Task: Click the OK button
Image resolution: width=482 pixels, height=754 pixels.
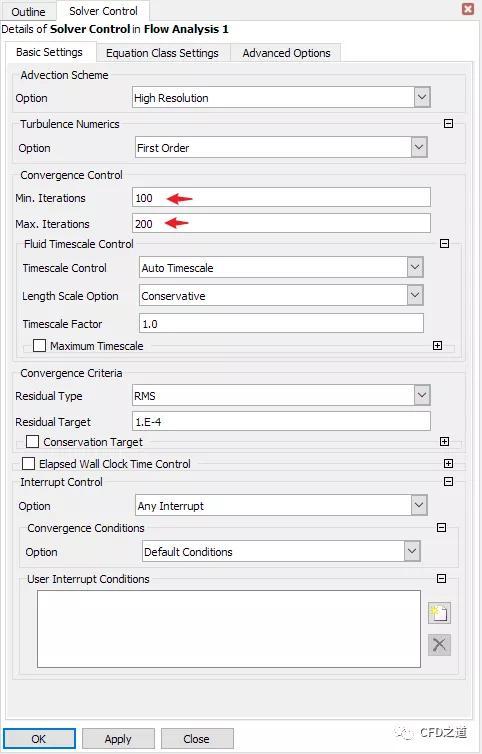Action: (39, 739)
